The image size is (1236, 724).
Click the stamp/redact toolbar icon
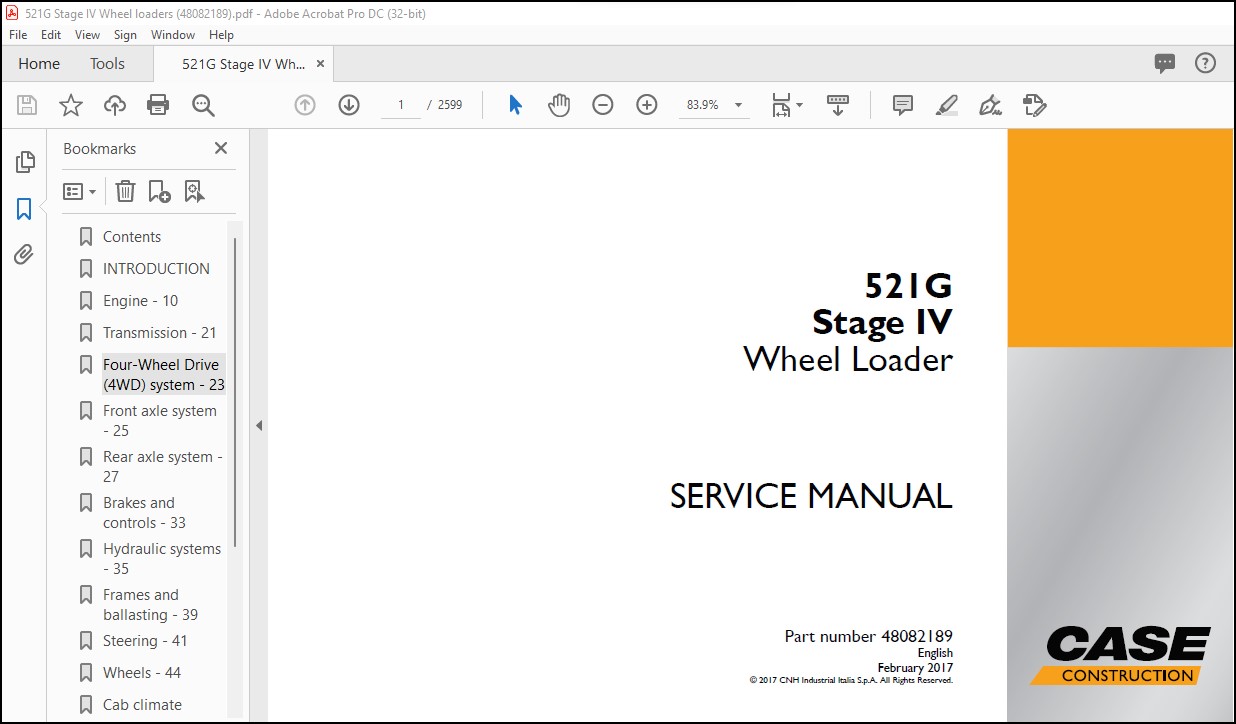(x=1034, y=105)
